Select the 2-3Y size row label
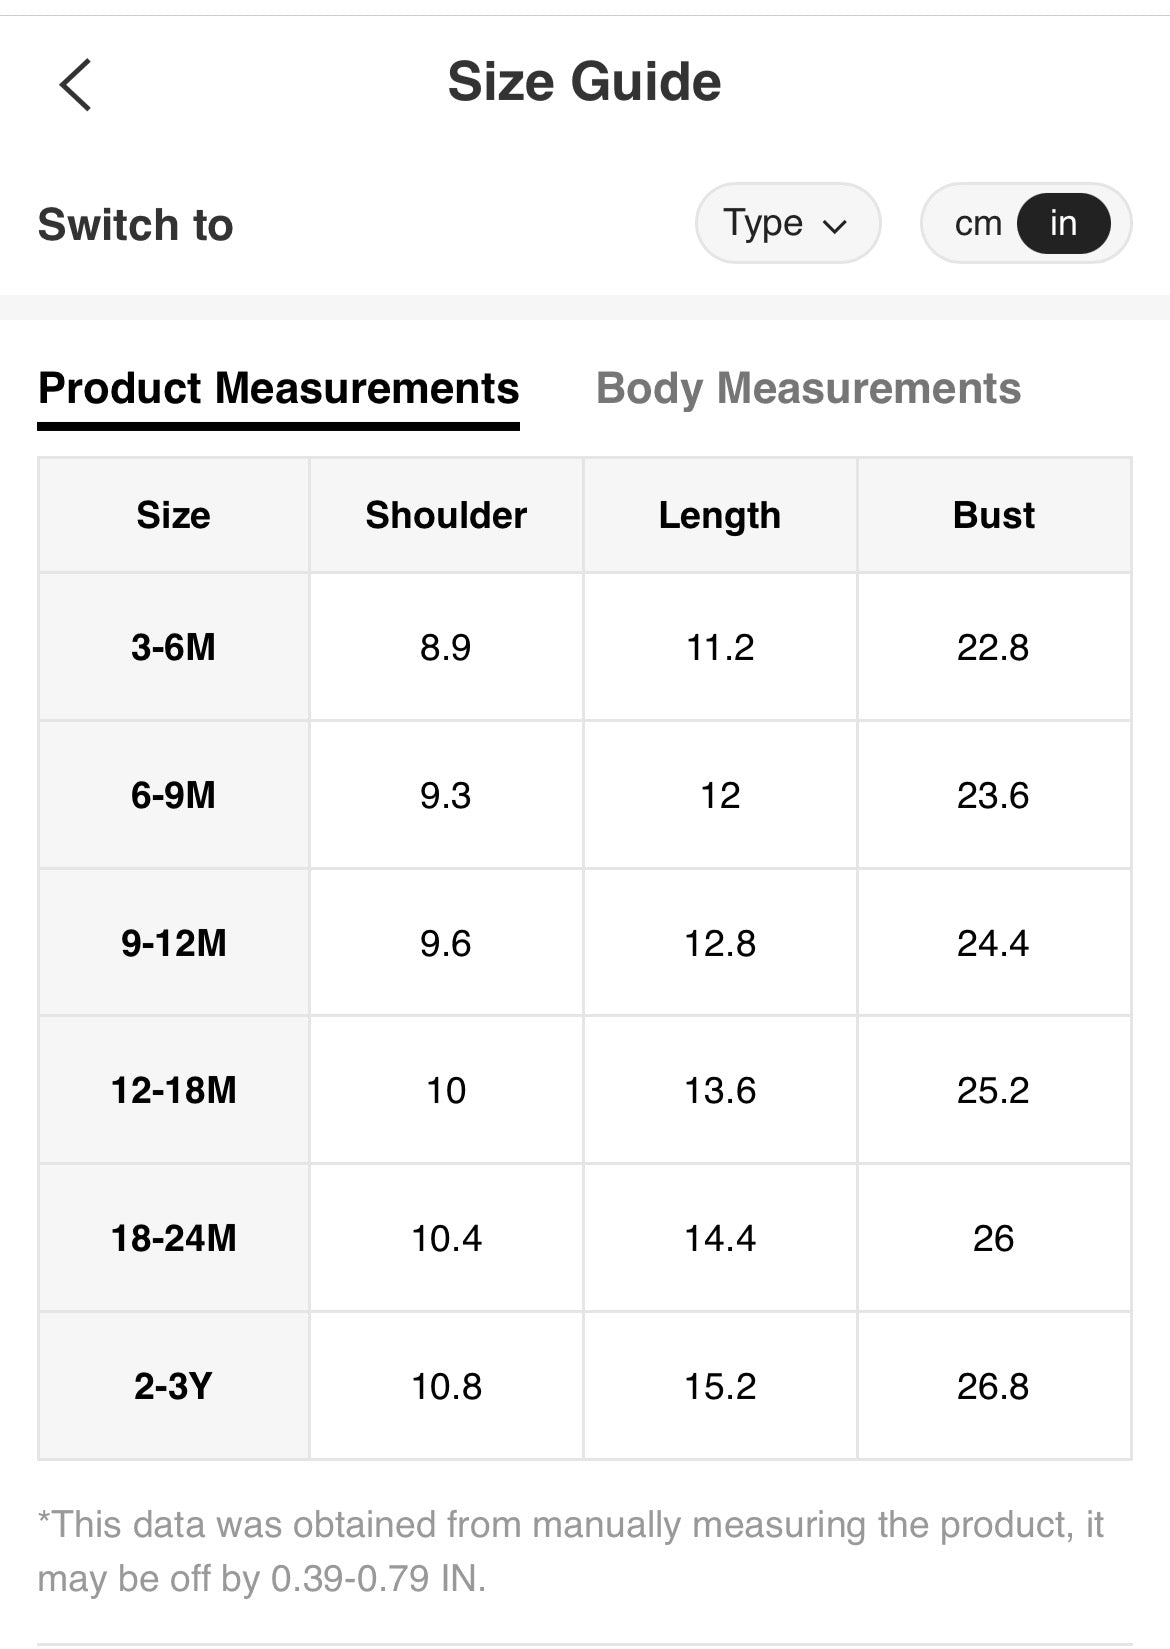 (x=173, y=1386)
